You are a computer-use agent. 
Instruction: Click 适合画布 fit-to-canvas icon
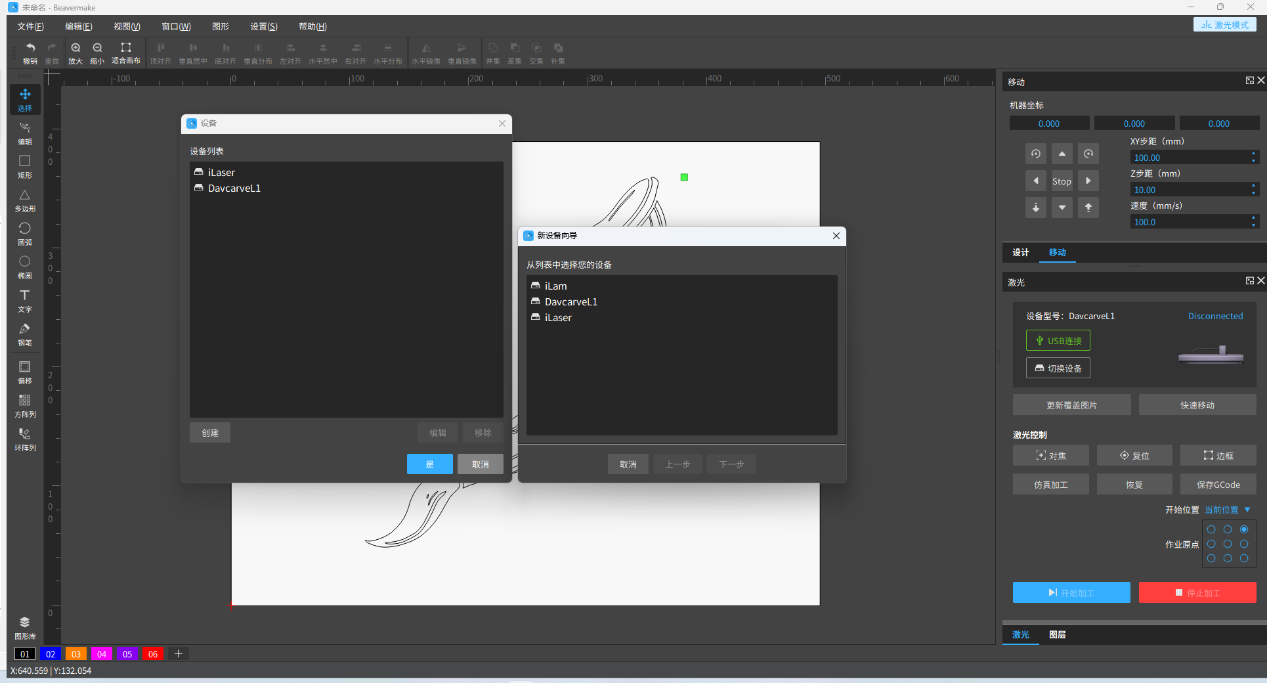coord(125,52)
